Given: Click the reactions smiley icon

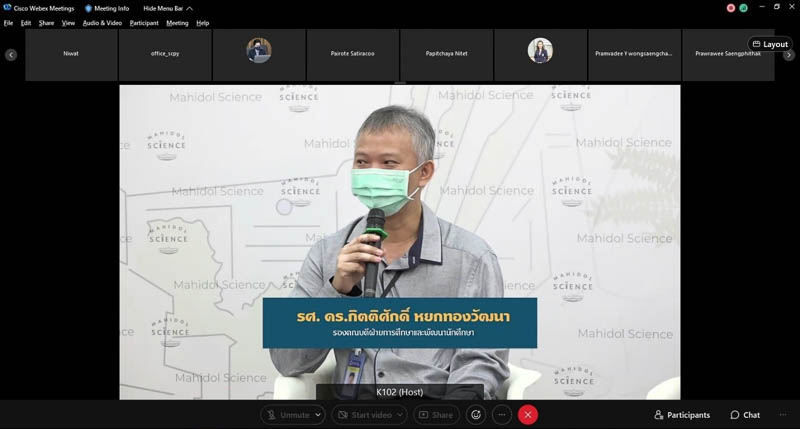Looking at the screenshot, I should tap(476, 414).
